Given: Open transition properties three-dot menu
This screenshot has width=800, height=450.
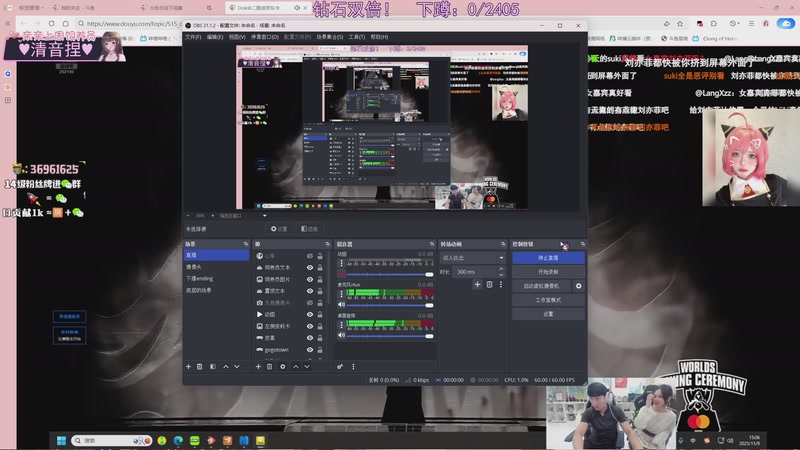Looking at the screenshot, I should click(x=501, y=284).
